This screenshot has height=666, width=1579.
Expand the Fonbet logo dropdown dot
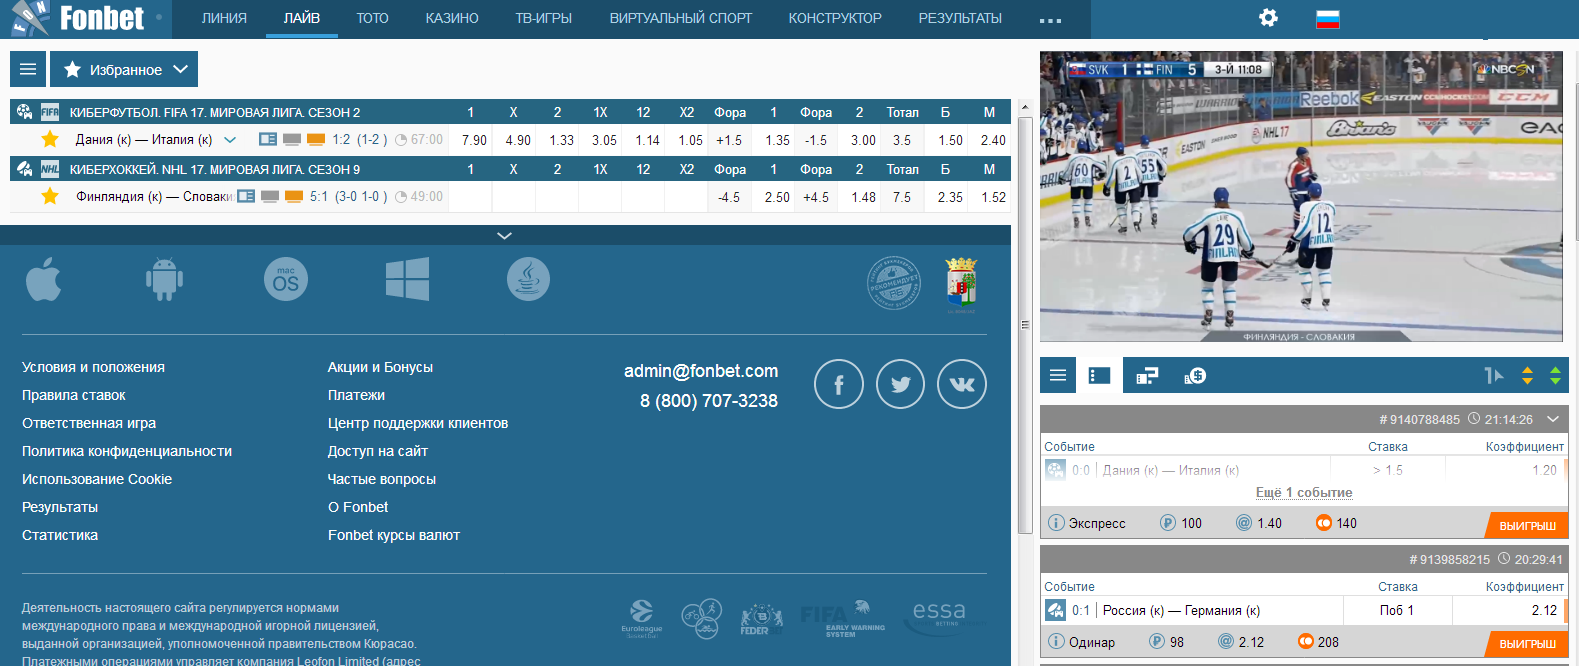159,18
